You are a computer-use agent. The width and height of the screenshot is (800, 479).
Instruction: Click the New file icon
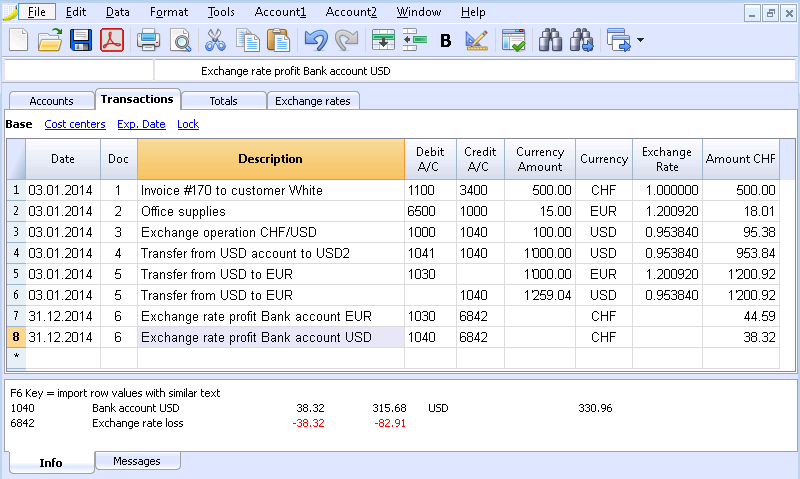pos(19,40)
